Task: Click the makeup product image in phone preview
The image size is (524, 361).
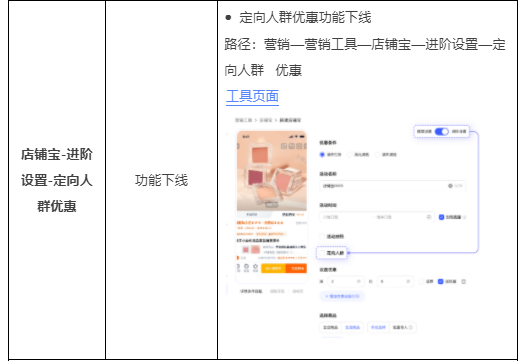Action: coord(272,171)
